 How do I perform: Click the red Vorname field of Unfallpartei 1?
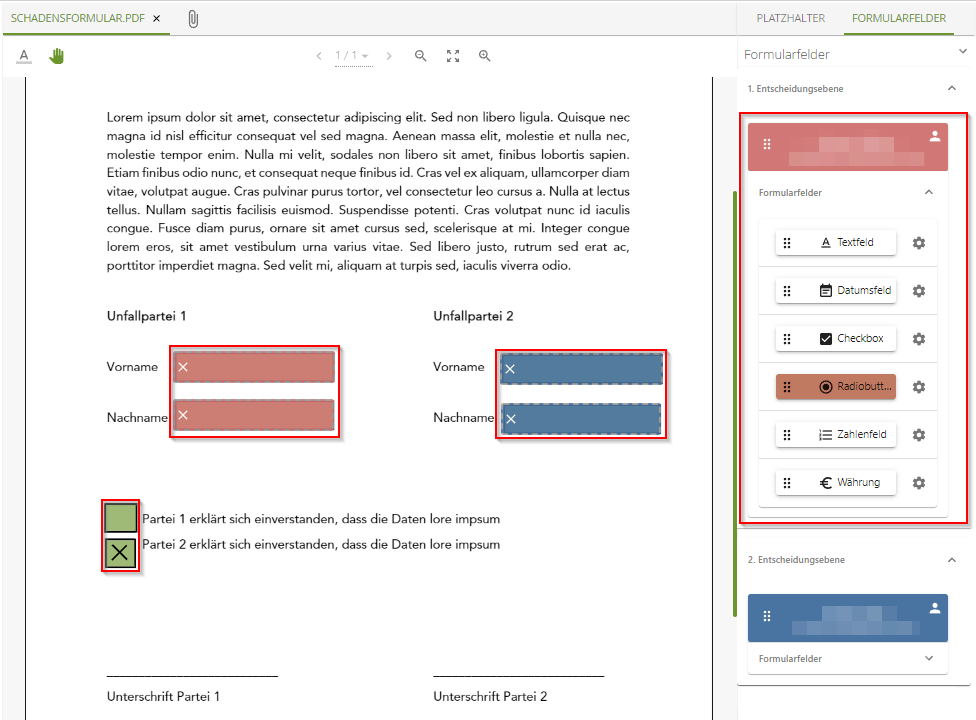(x=254, y=367)
